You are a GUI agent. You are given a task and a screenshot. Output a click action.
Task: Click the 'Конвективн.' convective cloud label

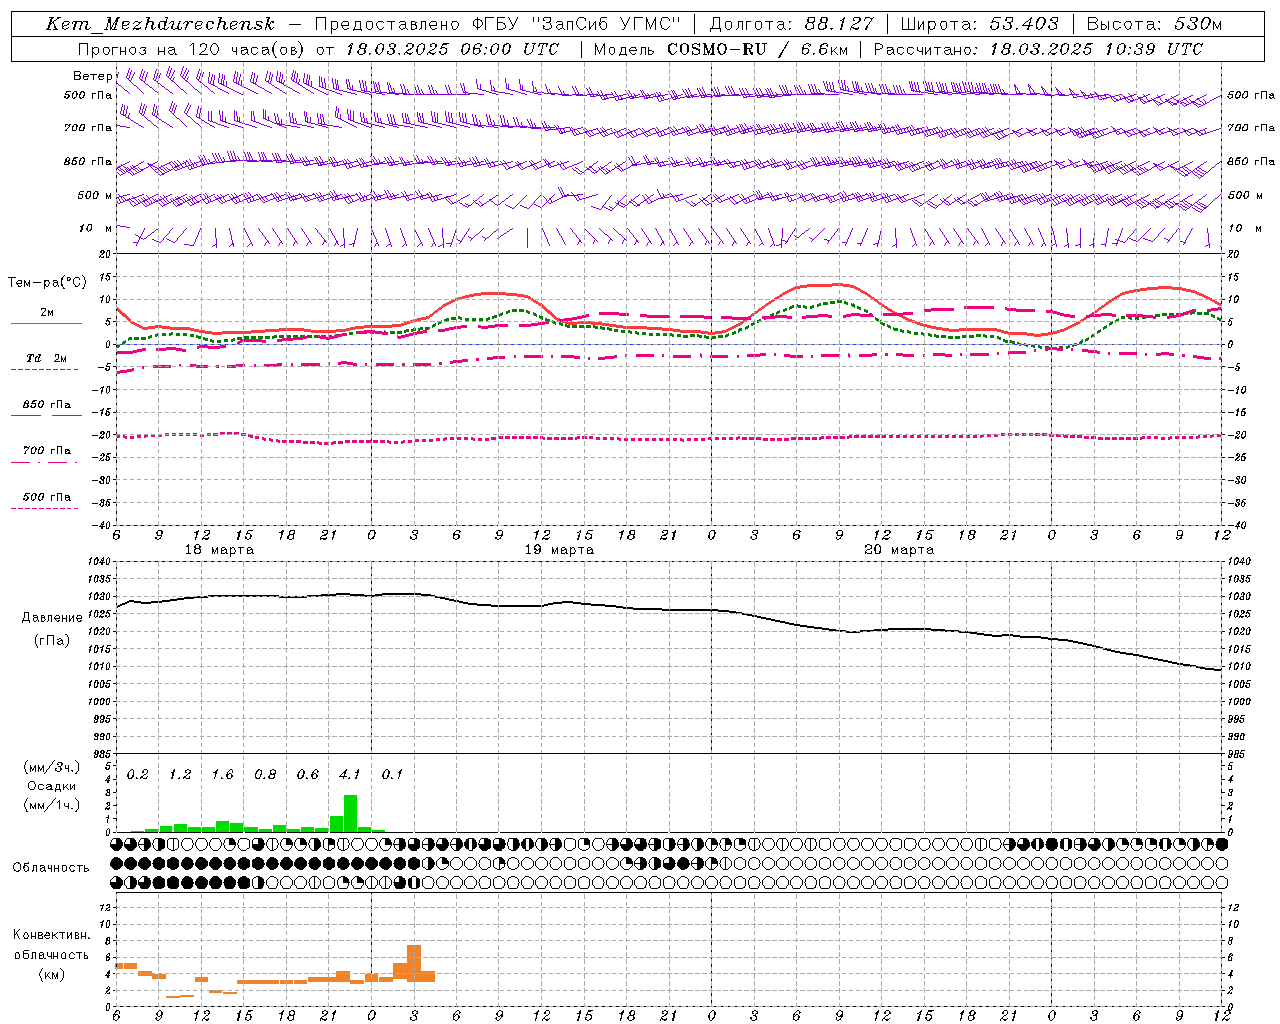click(52, 935)
